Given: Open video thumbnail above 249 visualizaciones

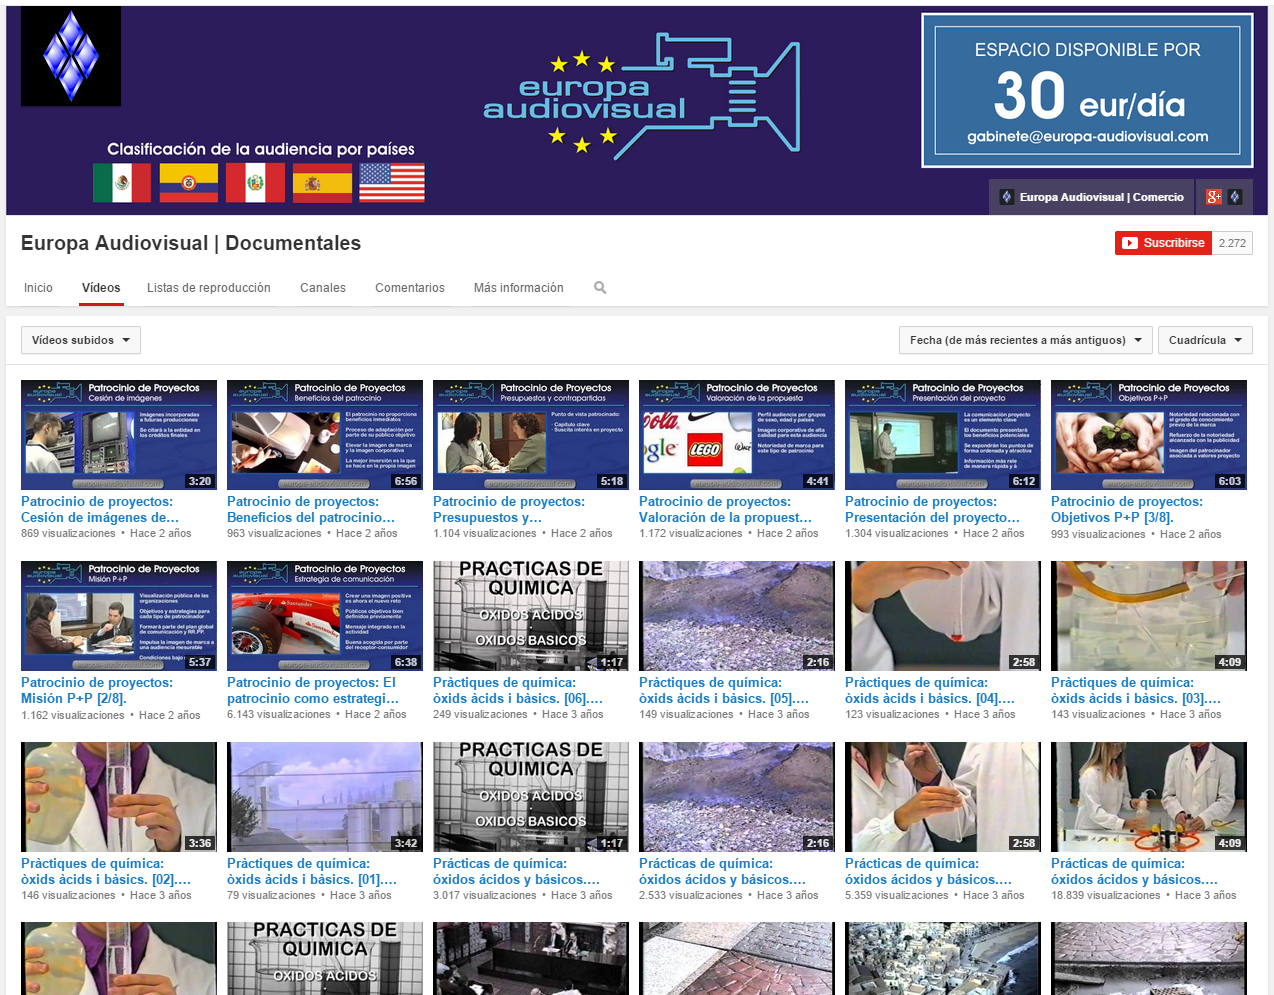Looking at the screenshot, I should pyautogui.click(x=531, y=616).
